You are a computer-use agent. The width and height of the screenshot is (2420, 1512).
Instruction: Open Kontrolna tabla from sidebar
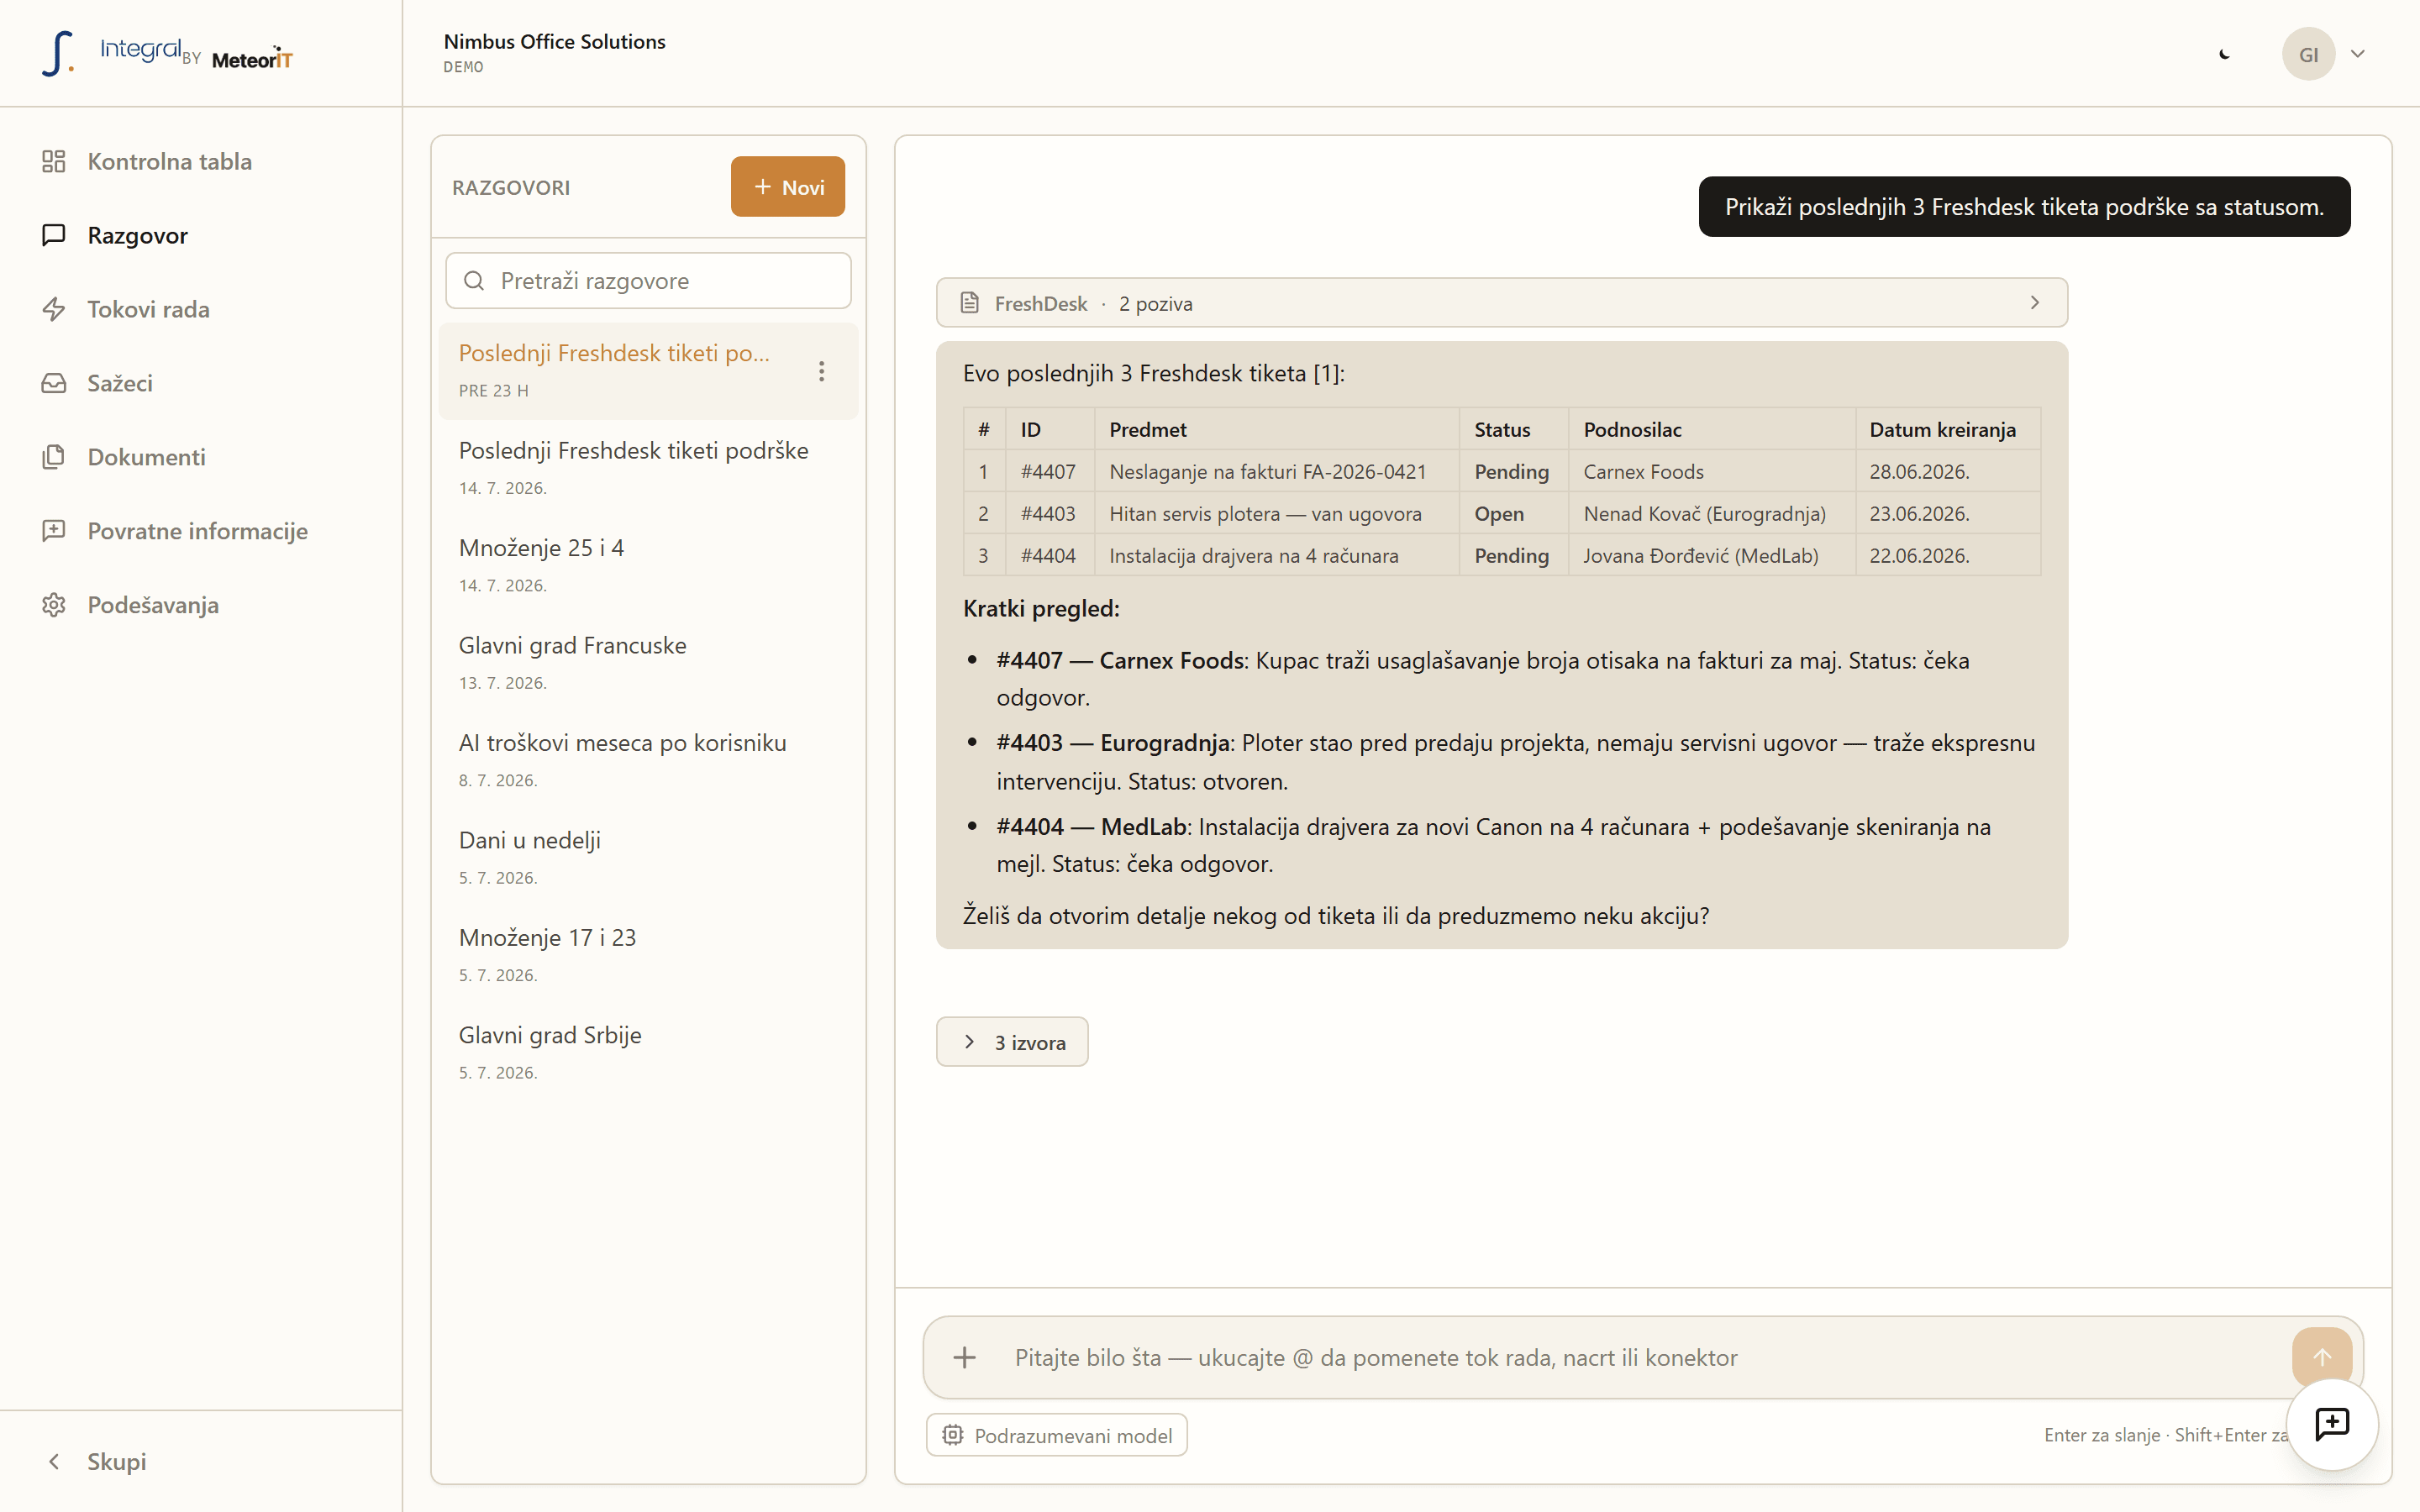169,161
